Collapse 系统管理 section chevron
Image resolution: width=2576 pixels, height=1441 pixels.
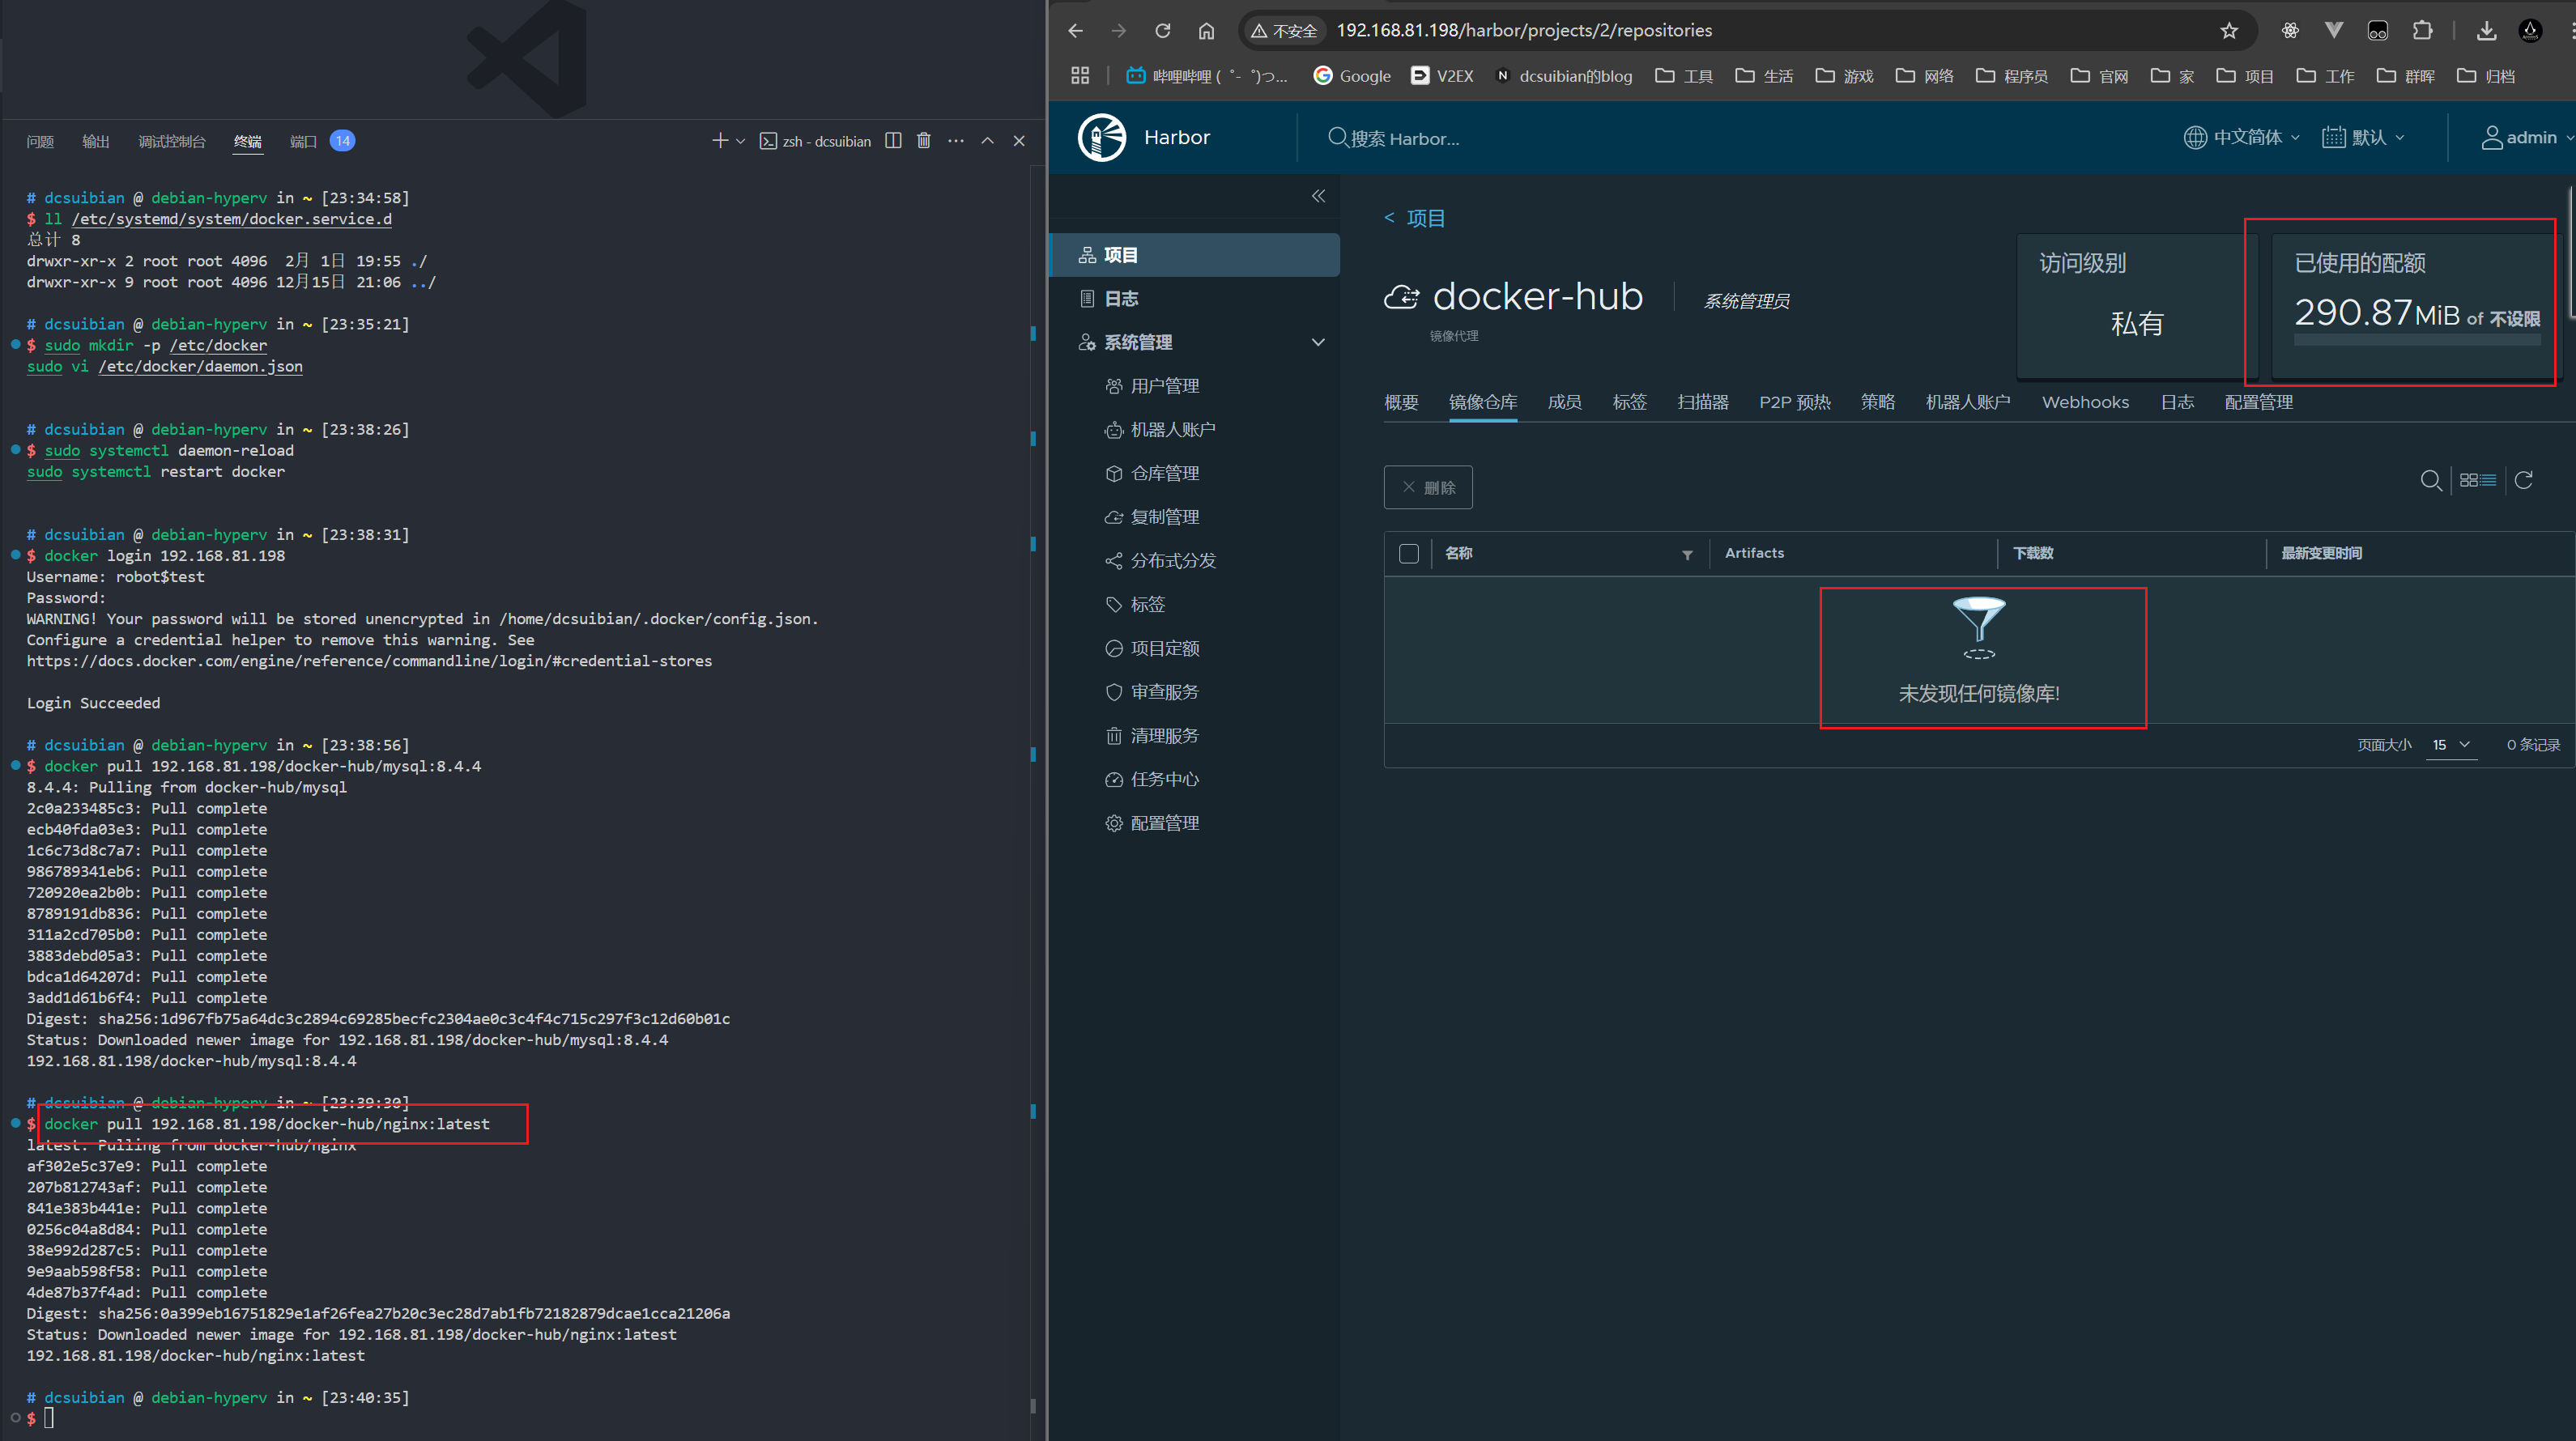[x=1318, y=342]
